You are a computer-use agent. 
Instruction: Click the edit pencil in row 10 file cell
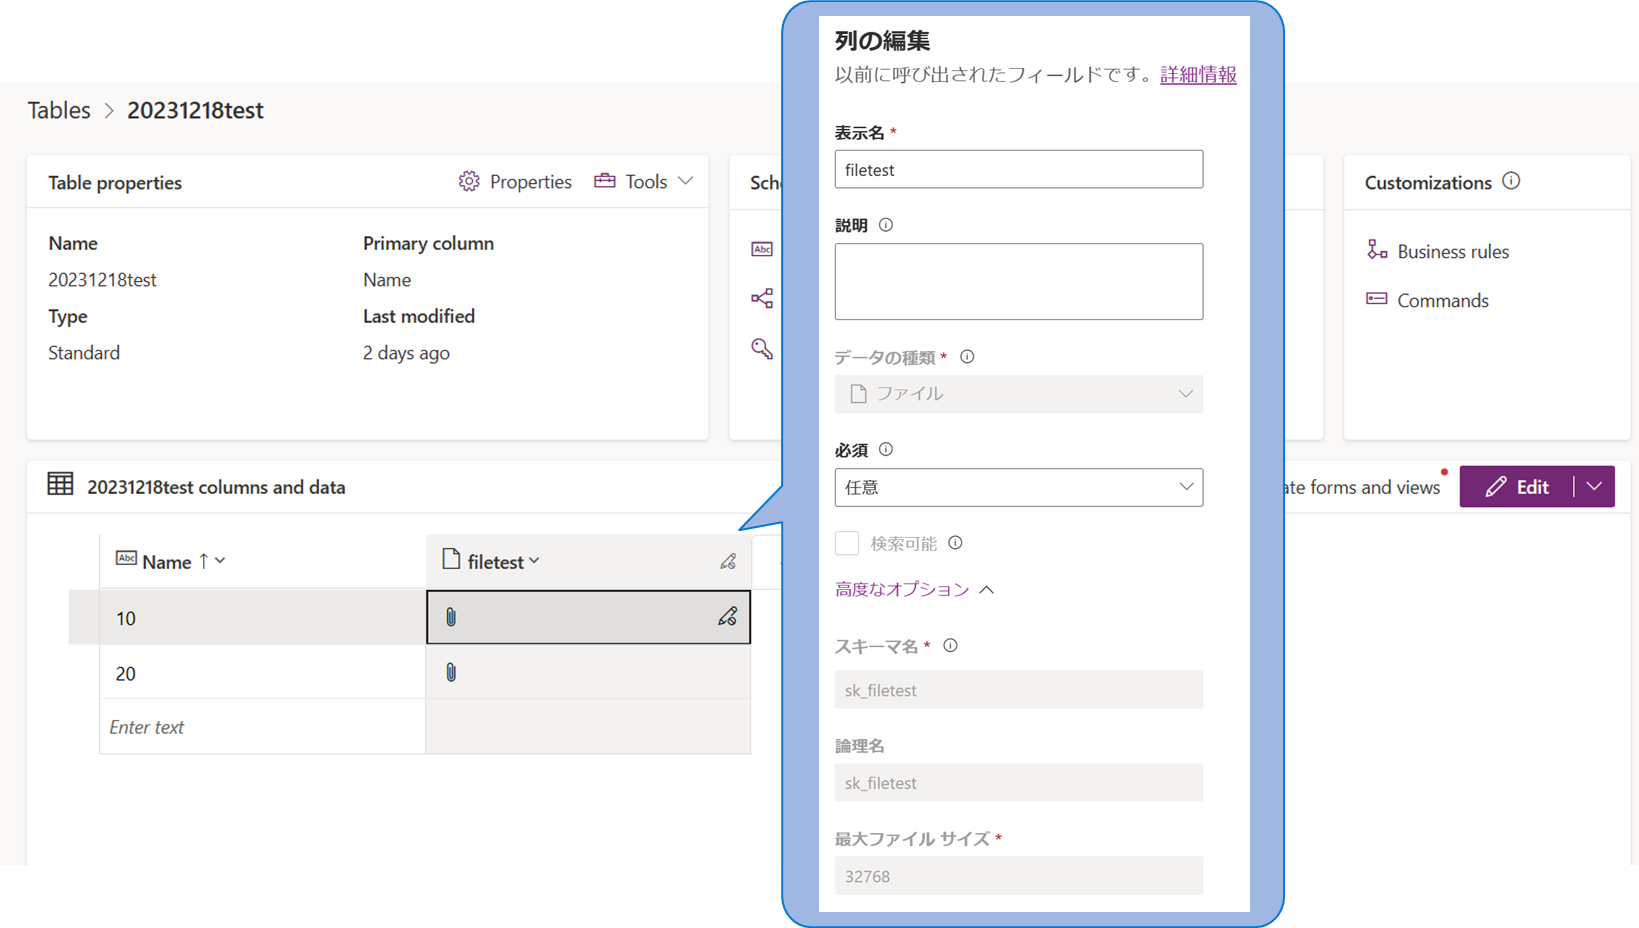point(727,616)
